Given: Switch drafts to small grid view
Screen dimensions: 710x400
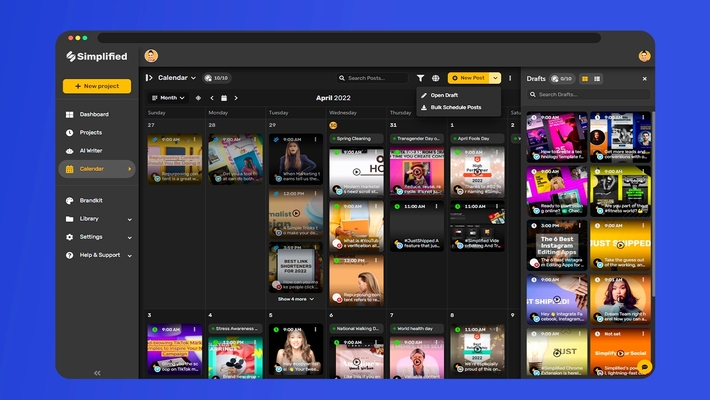Looking at the screenshot, I should [x=597, y=79].
